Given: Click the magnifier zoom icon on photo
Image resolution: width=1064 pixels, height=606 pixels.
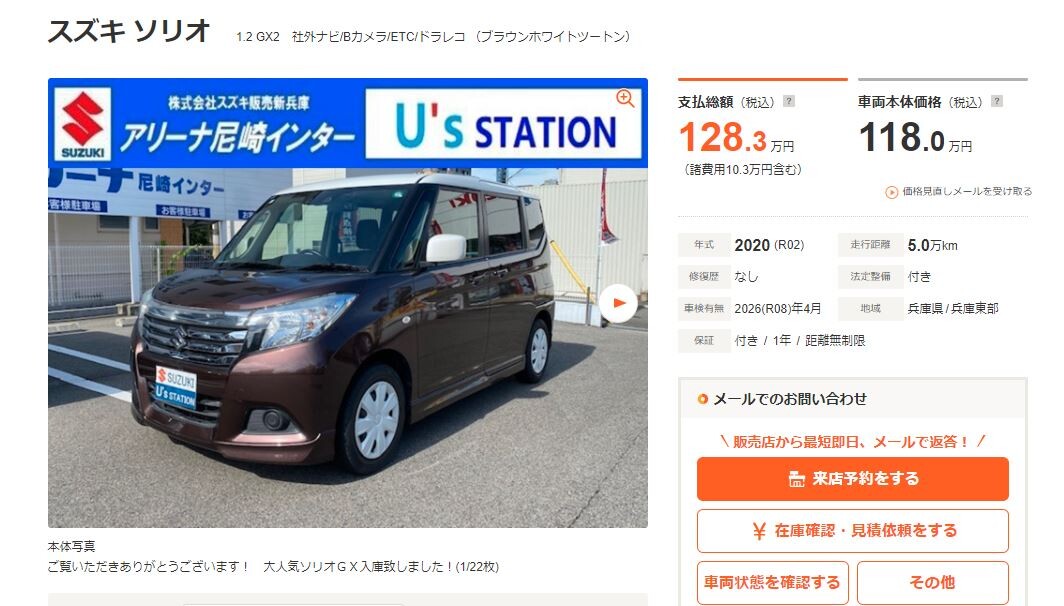Looking at the screenshot, I should (x=625, y=98).
